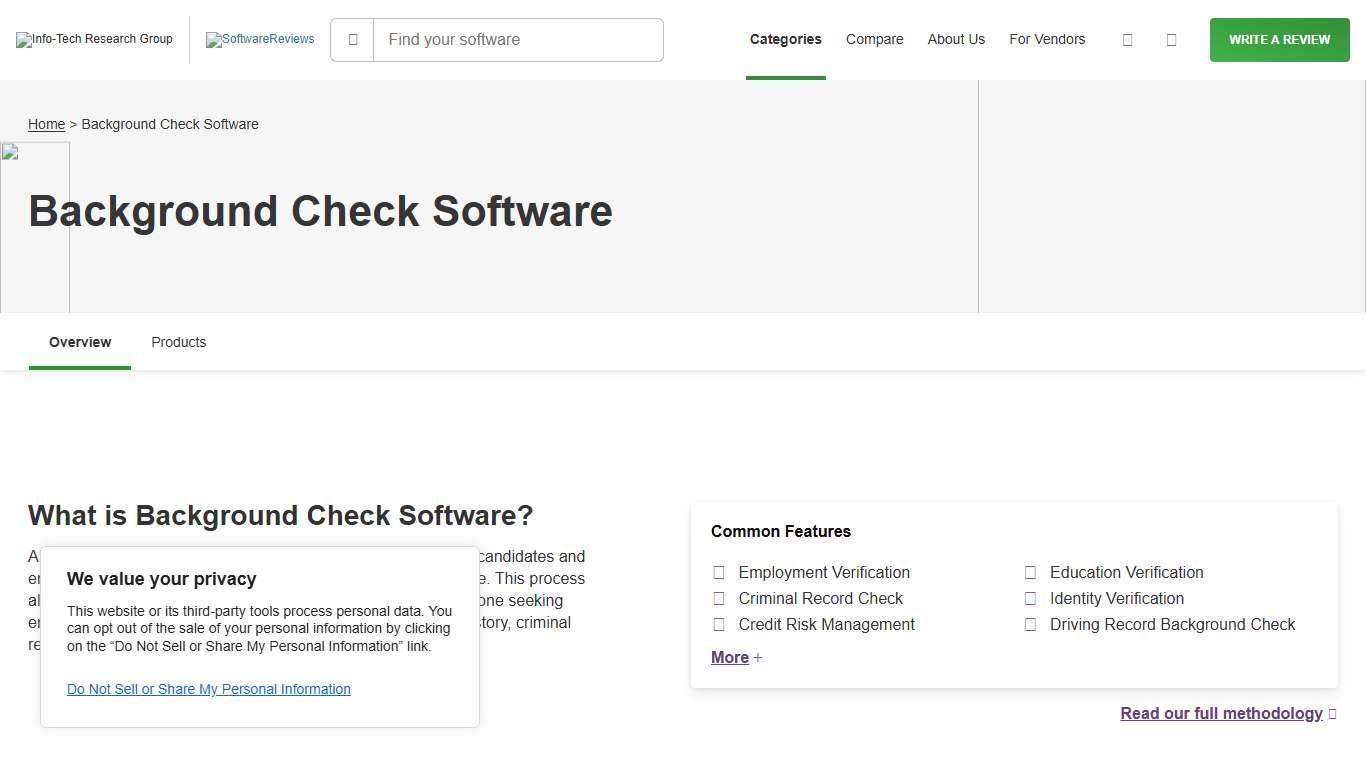This screenshot has width=1366, height=768.
Task: Check the Employment Verification feature checkbox
Action: pyautogui.click(x=719, y=572)
